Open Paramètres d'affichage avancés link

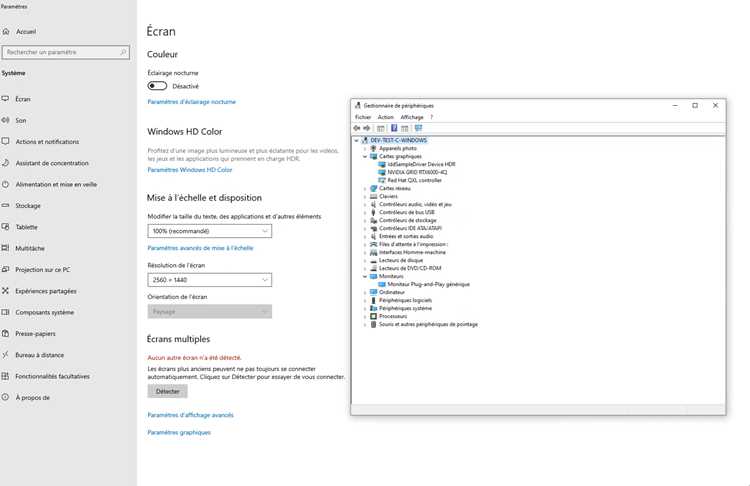[x=190, y=415]
